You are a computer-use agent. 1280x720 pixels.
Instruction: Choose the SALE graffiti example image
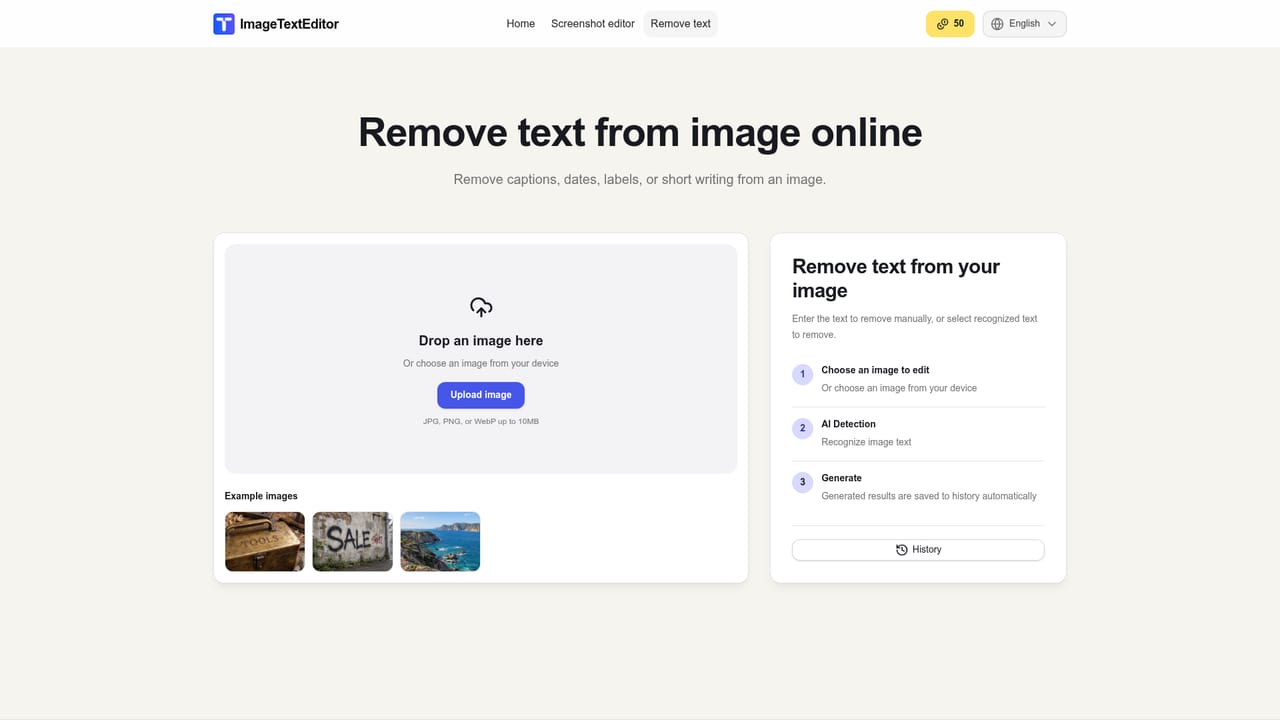coord(353,542)
